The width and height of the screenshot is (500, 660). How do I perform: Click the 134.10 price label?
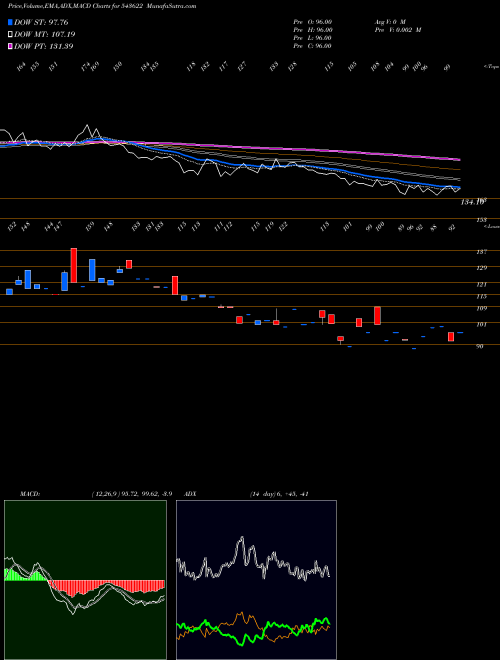click(x=472, y=202)
